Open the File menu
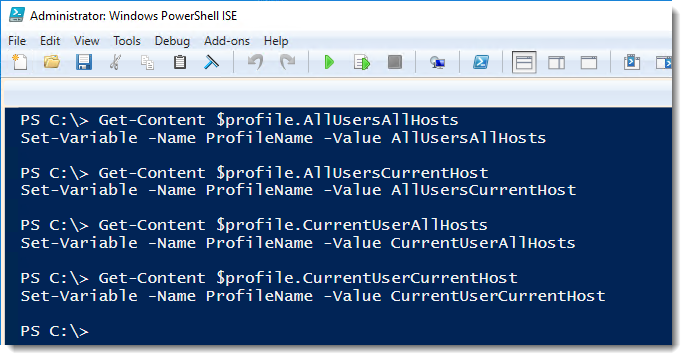Image resolution: width=687 pixels, height=360 pixels. click(17, 41)
